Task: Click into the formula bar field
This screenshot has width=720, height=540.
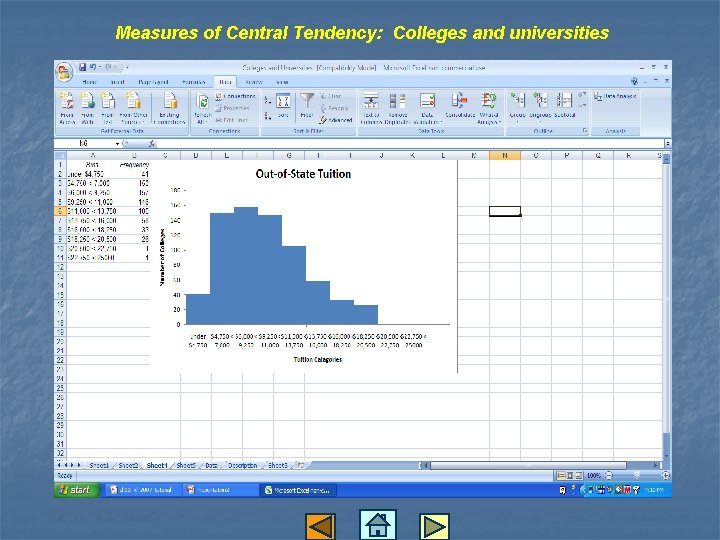Action: (411, 144)
